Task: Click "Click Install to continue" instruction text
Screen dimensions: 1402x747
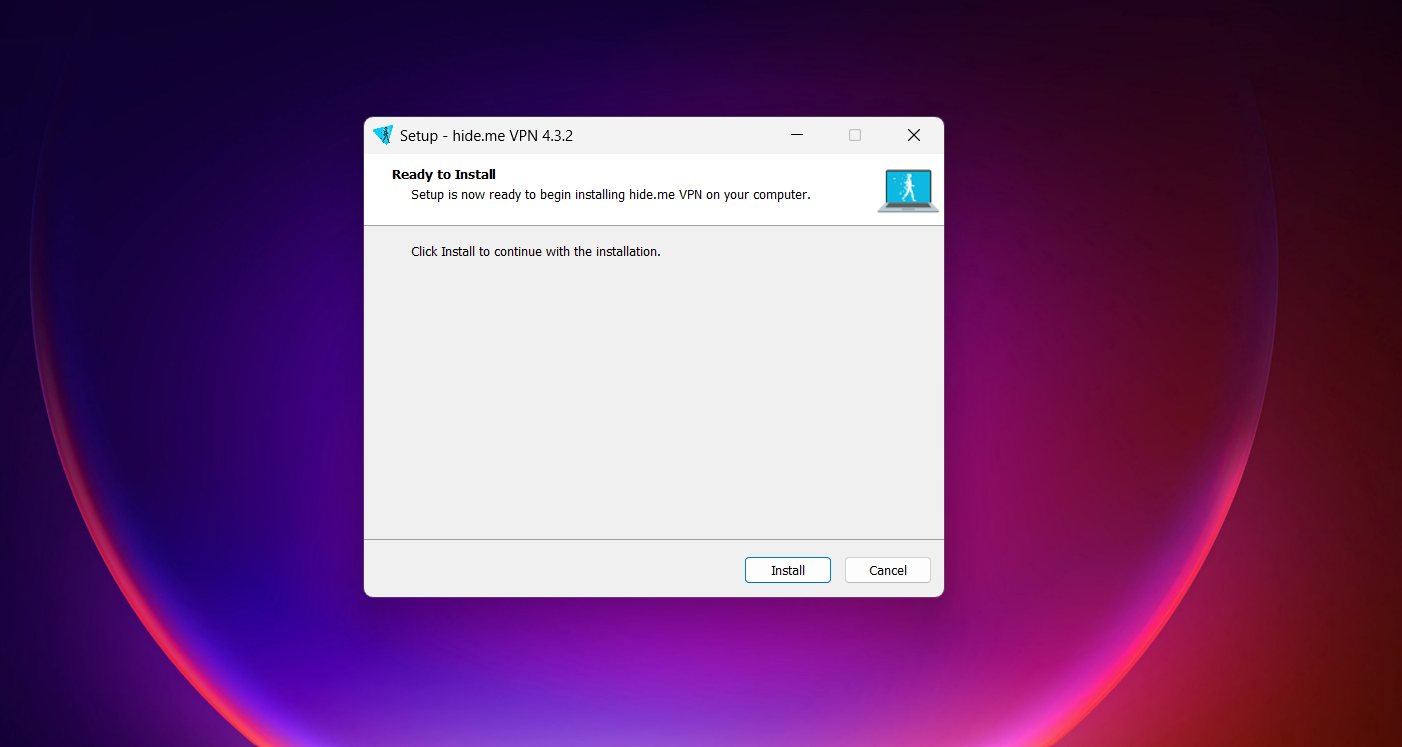Action: pos(536,251)
